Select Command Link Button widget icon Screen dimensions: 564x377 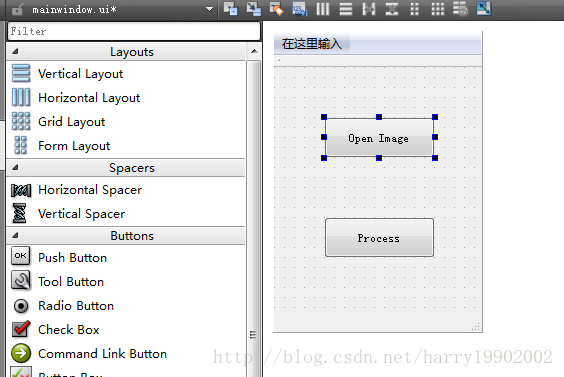[21, 353]
